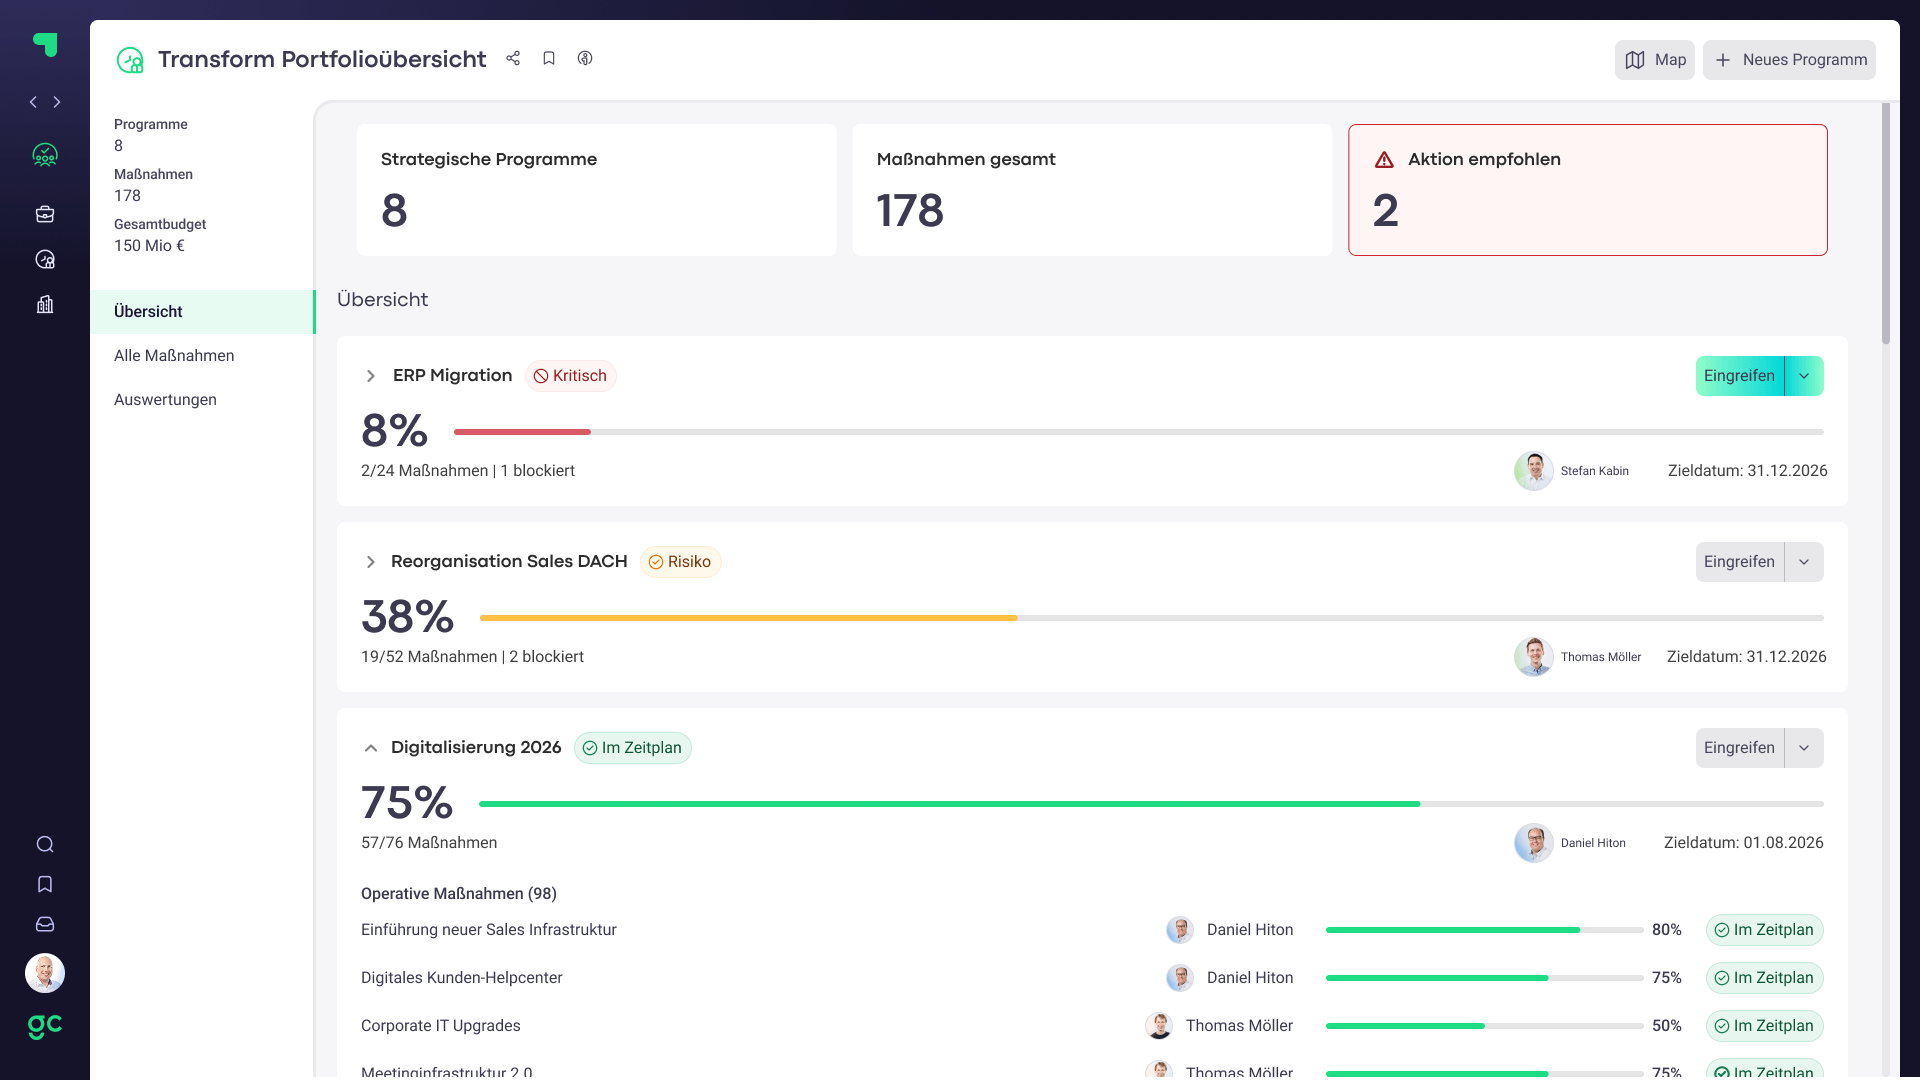Open the Maßnahmen gesamt card
Viewport: 1920px width, 1080px height.
pyautogui.click(x=1092, y=190)
